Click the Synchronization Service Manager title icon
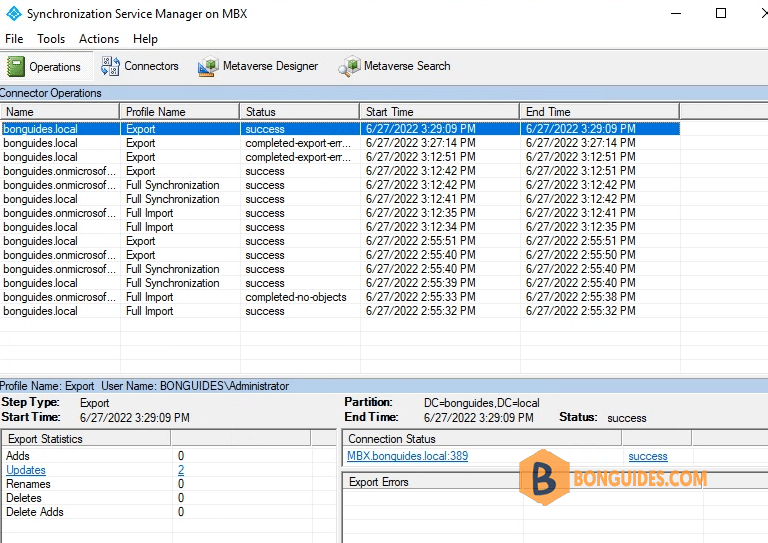Viewport: 768px width, 543px height. coord(14,14)
